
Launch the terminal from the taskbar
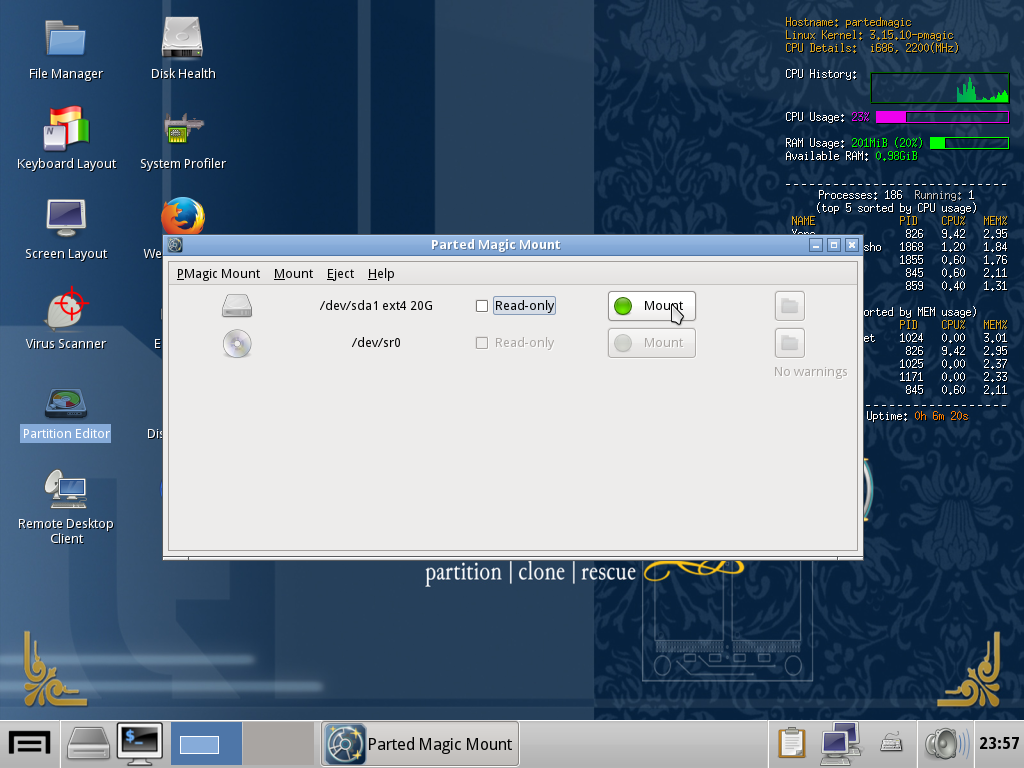(140, 744)
